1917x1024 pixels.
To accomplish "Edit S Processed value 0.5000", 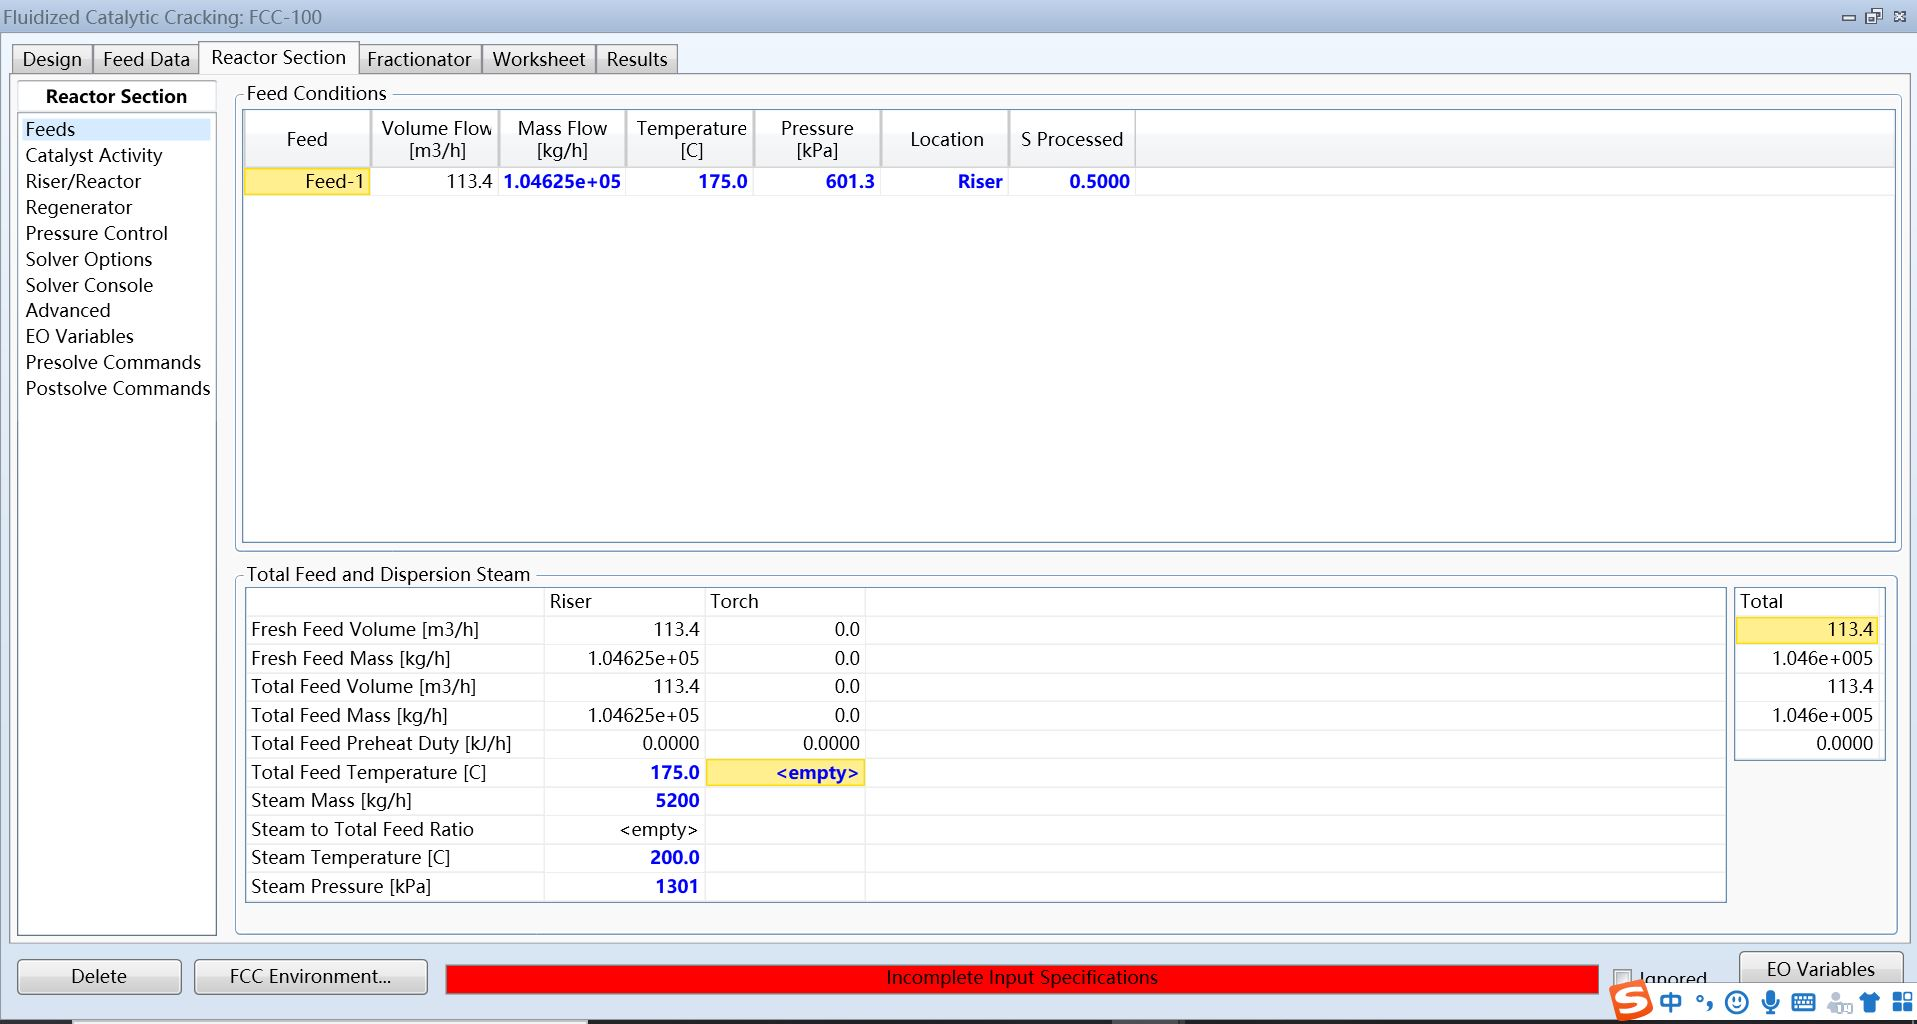I will click(1072, 181).
